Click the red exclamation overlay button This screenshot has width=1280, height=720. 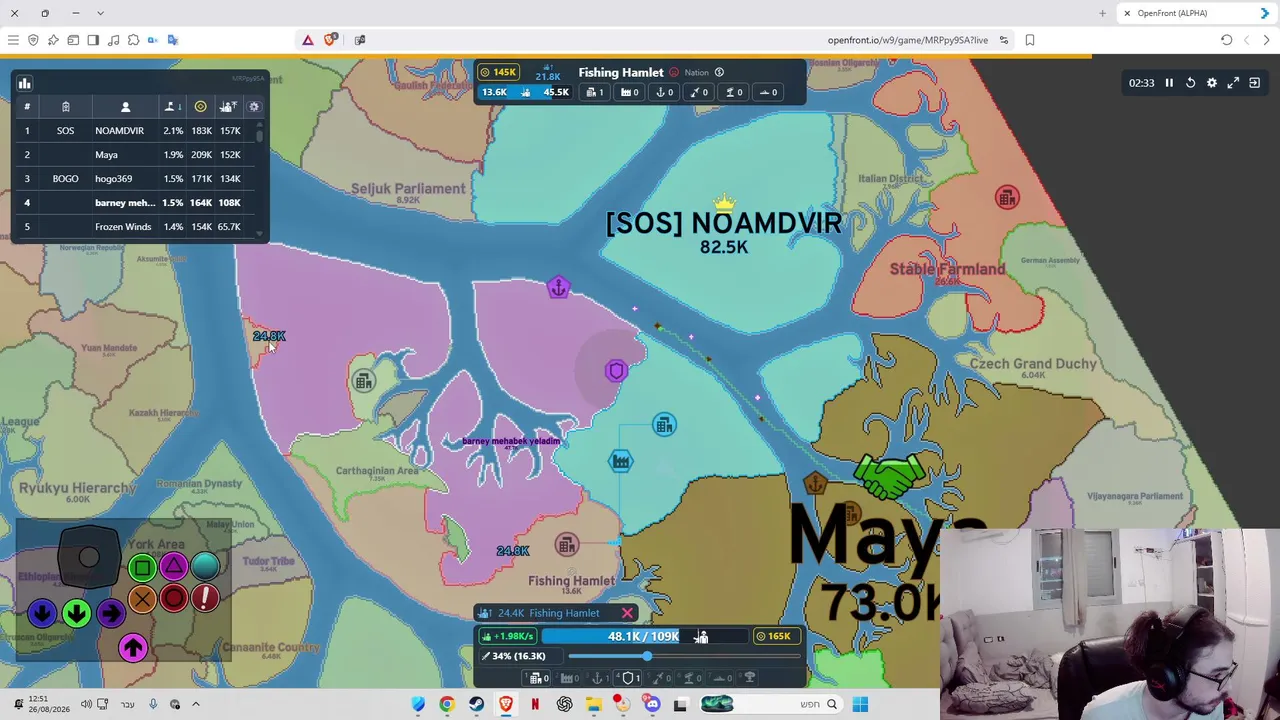tap(205, 598)
